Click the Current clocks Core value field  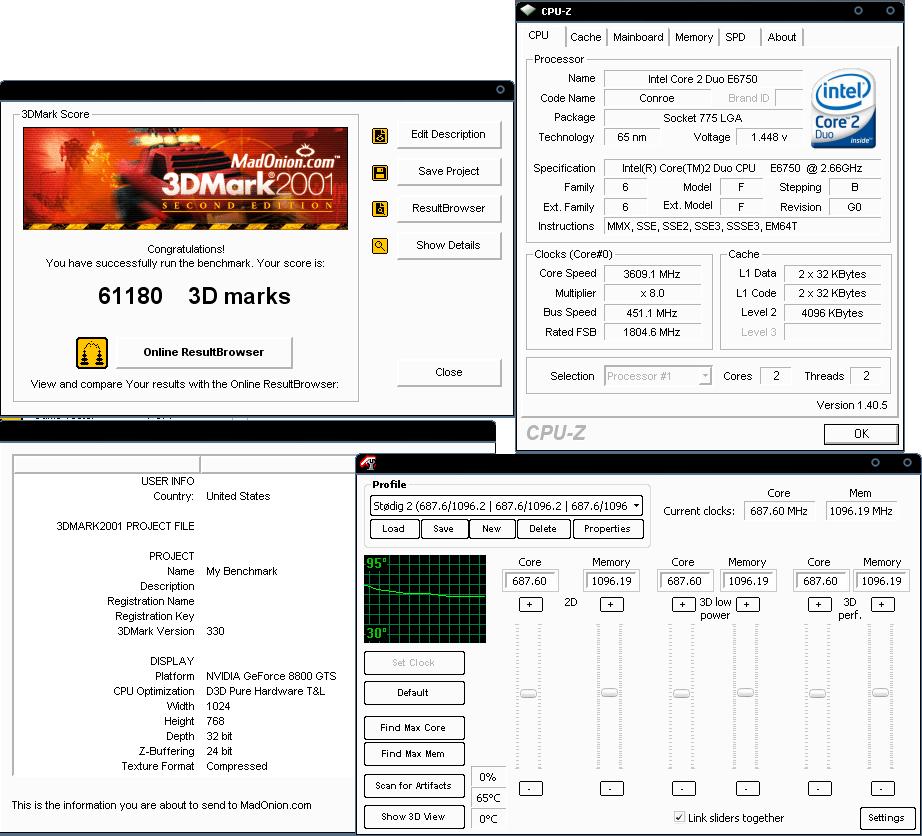pyautogui.click(x=779, y=511)
